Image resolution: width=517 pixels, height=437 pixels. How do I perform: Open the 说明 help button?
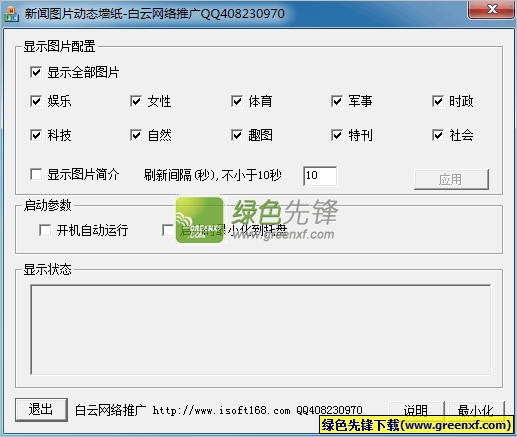click(x=416, y=409)
